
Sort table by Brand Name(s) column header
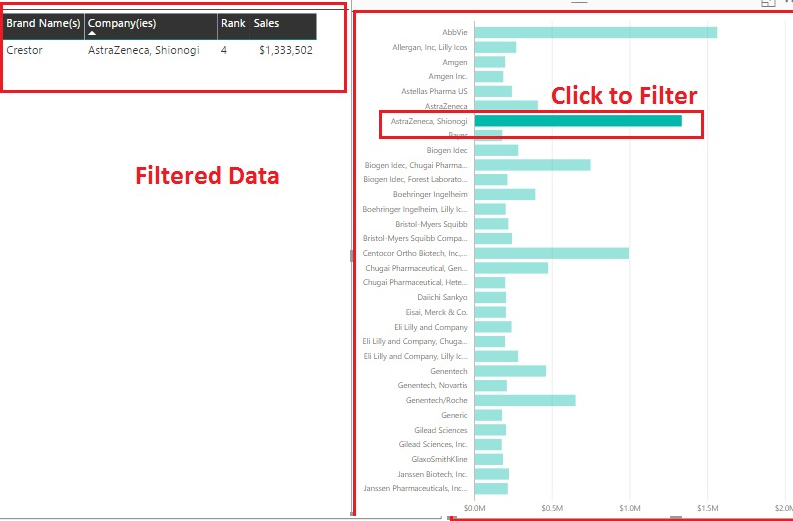click(43, 23)
